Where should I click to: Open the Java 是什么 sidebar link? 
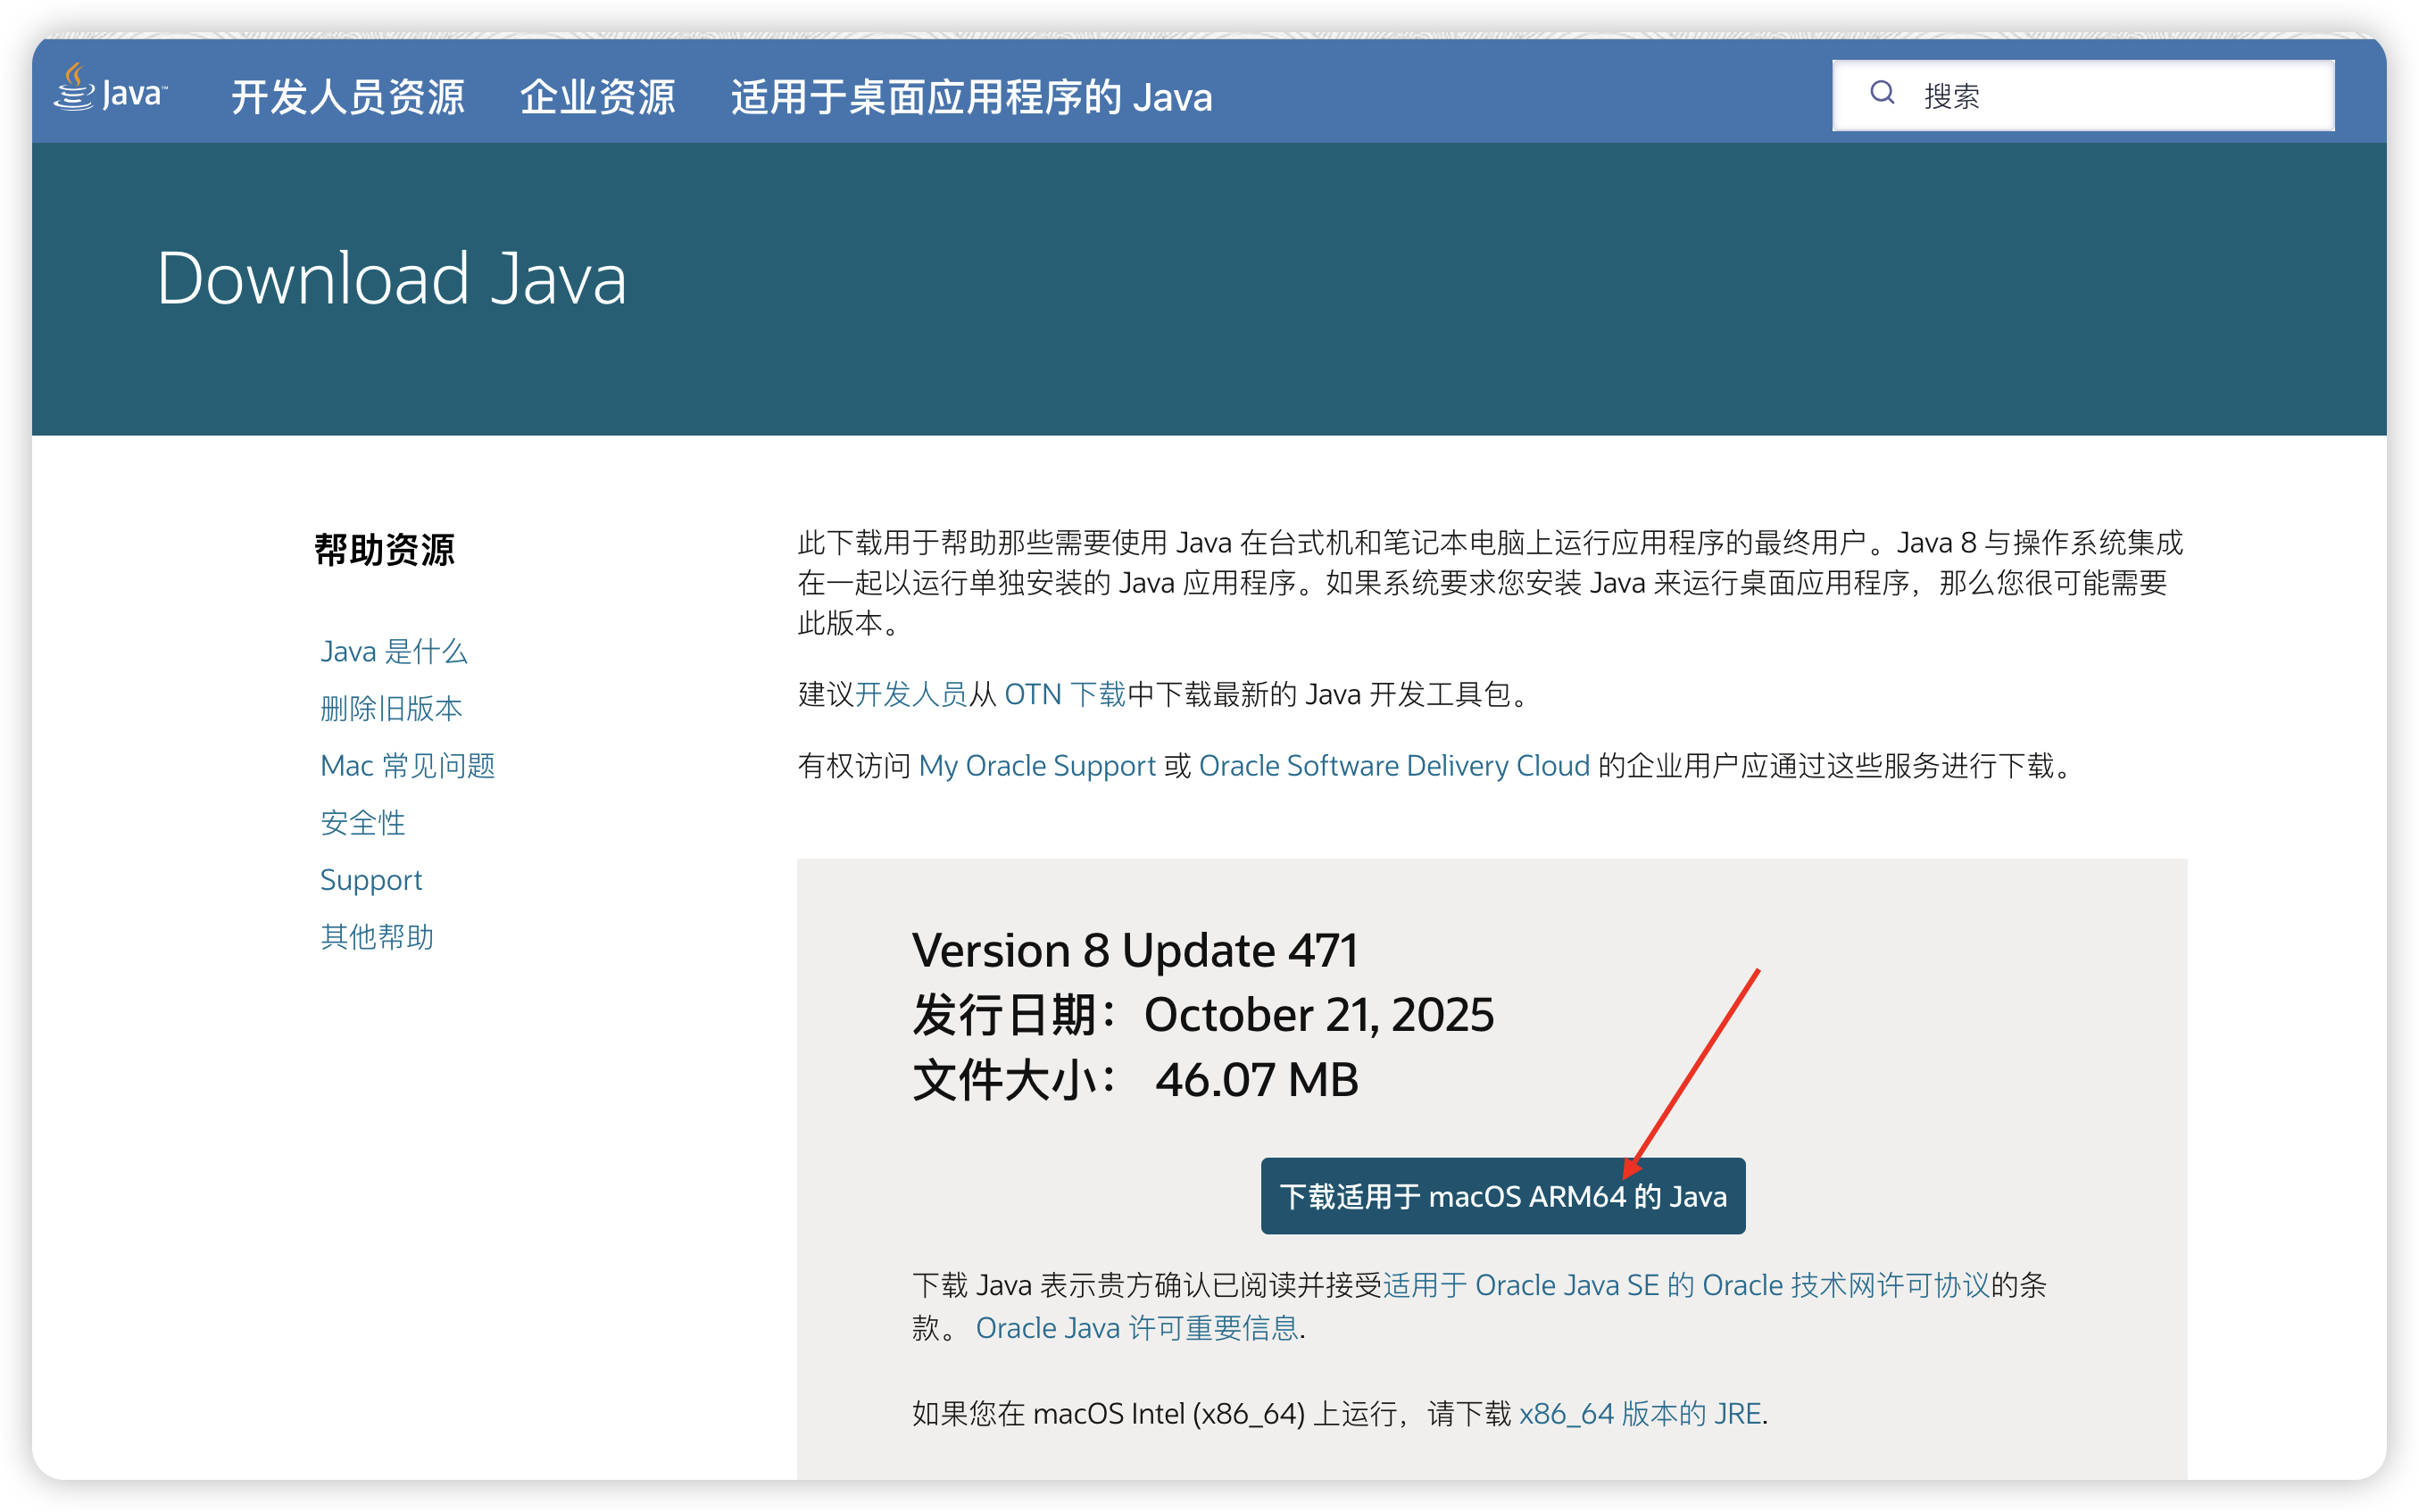[393, 652]
